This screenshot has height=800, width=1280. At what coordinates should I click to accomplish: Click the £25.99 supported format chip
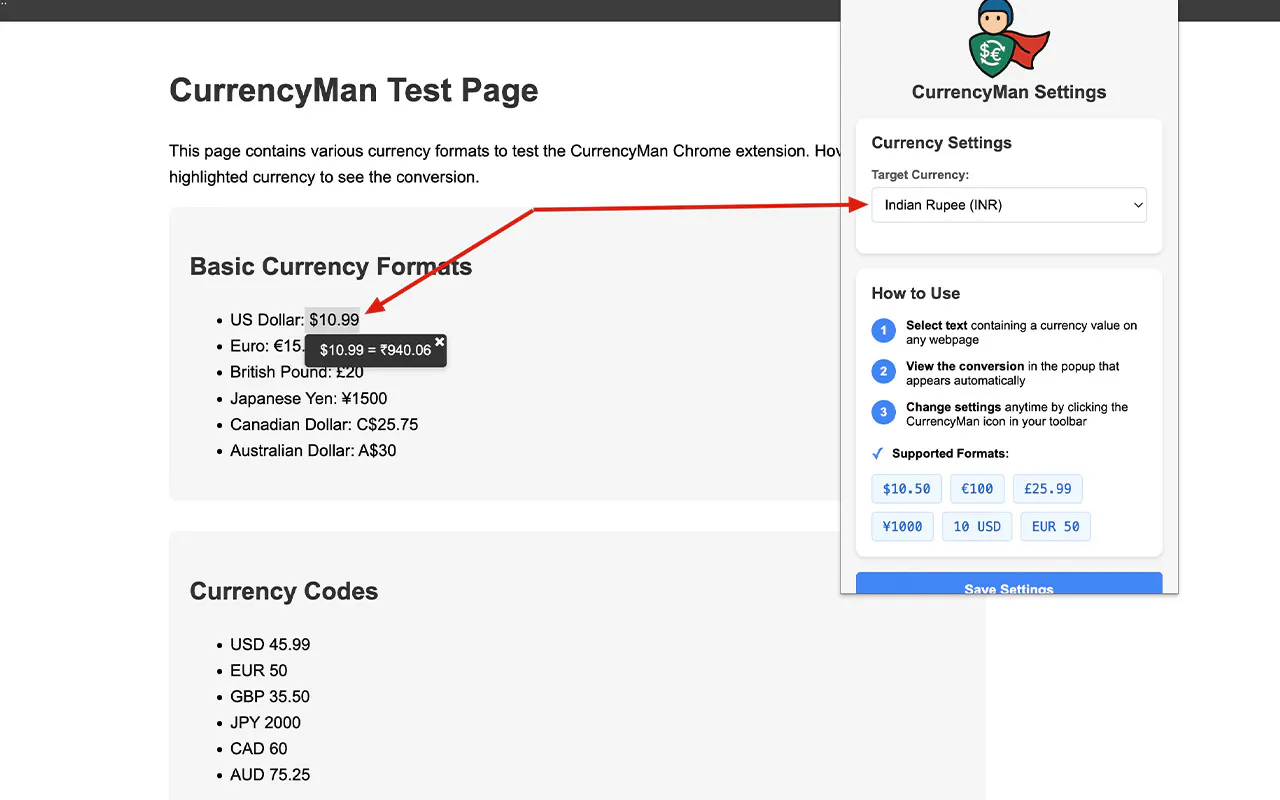click(1048, 489)
